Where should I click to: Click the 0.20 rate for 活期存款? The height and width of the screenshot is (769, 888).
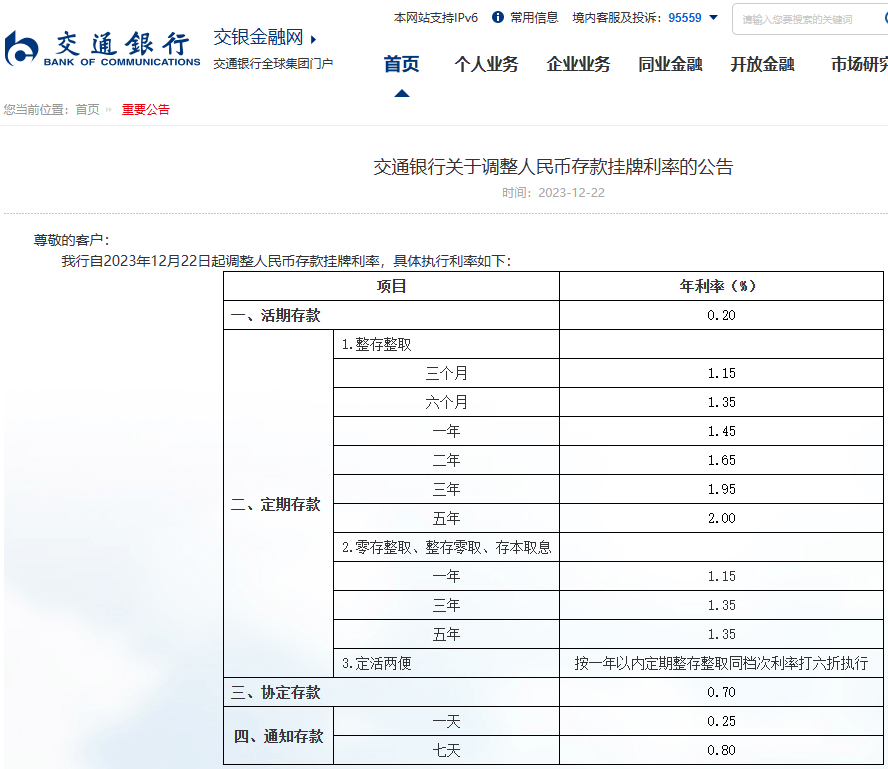(x=721, y=315)
